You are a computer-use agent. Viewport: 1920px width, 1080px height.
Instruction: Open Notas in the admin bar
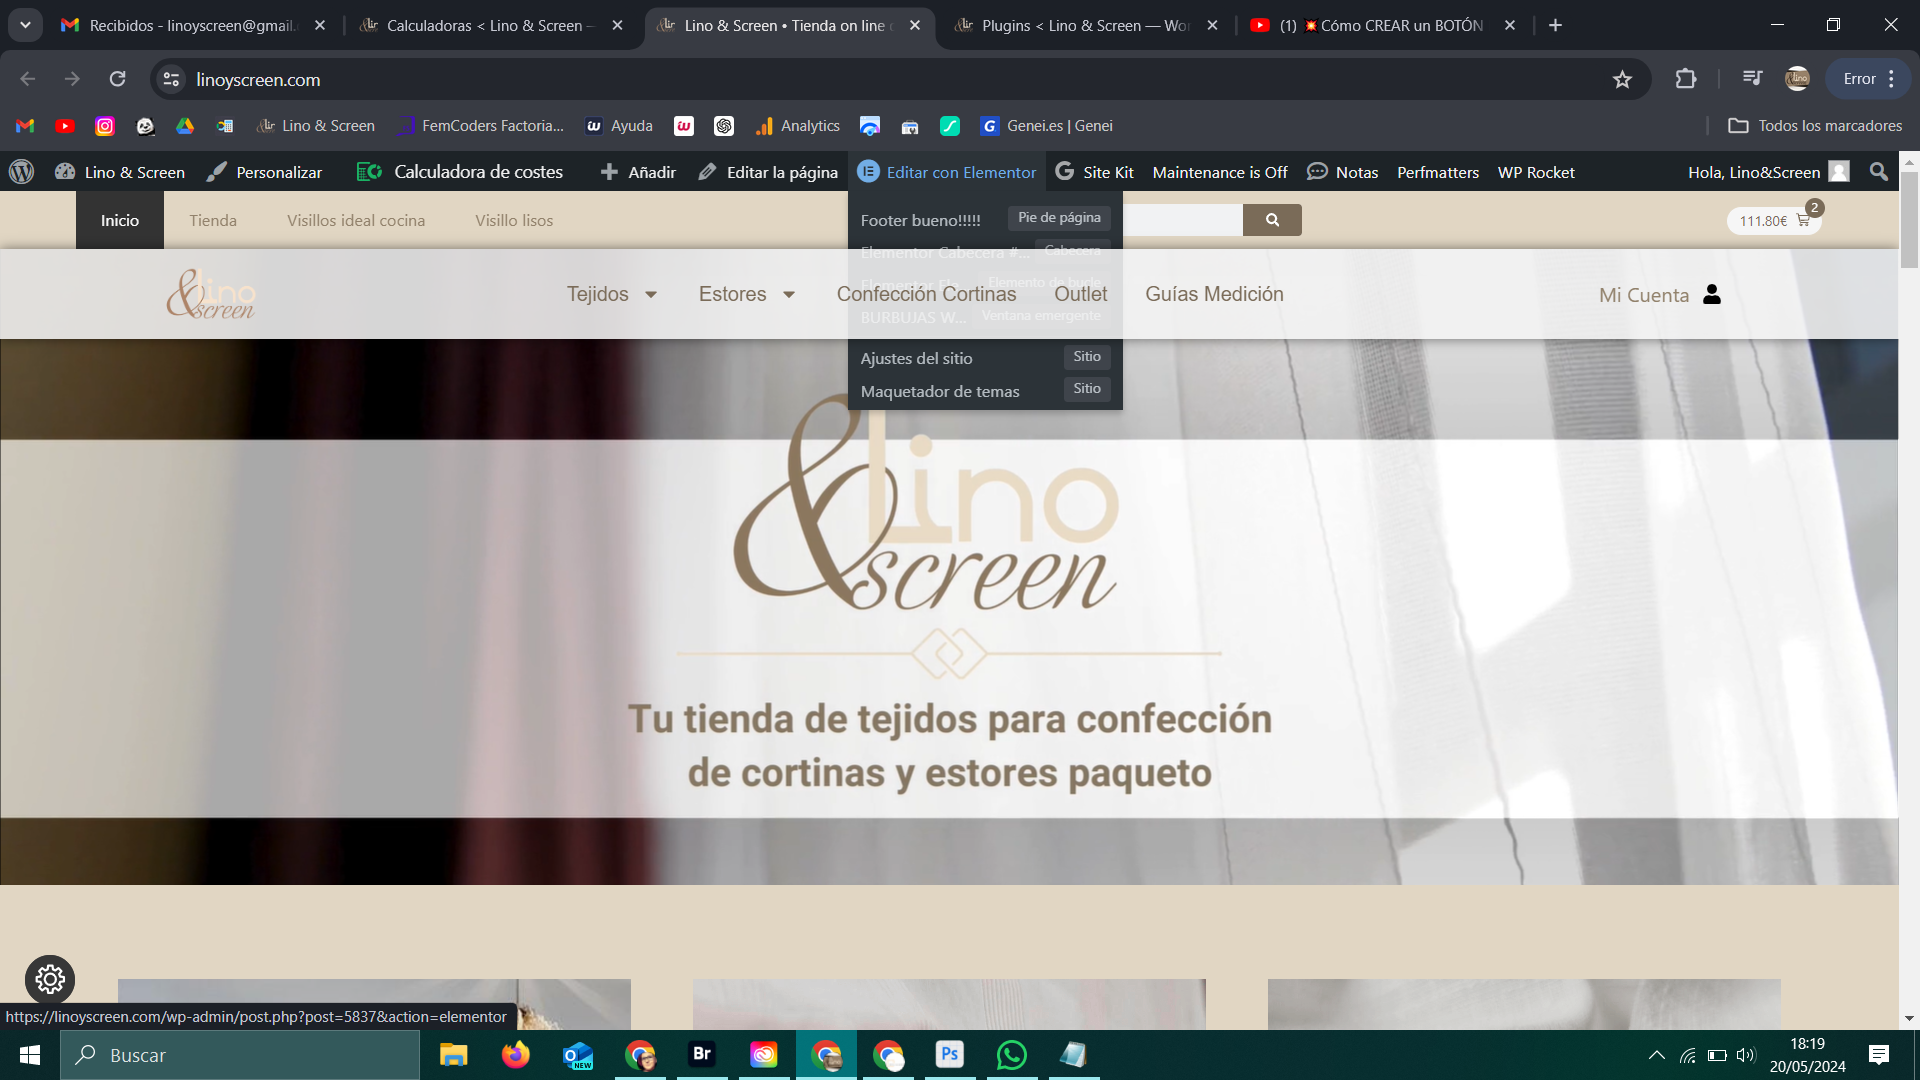coord(1343,172)
